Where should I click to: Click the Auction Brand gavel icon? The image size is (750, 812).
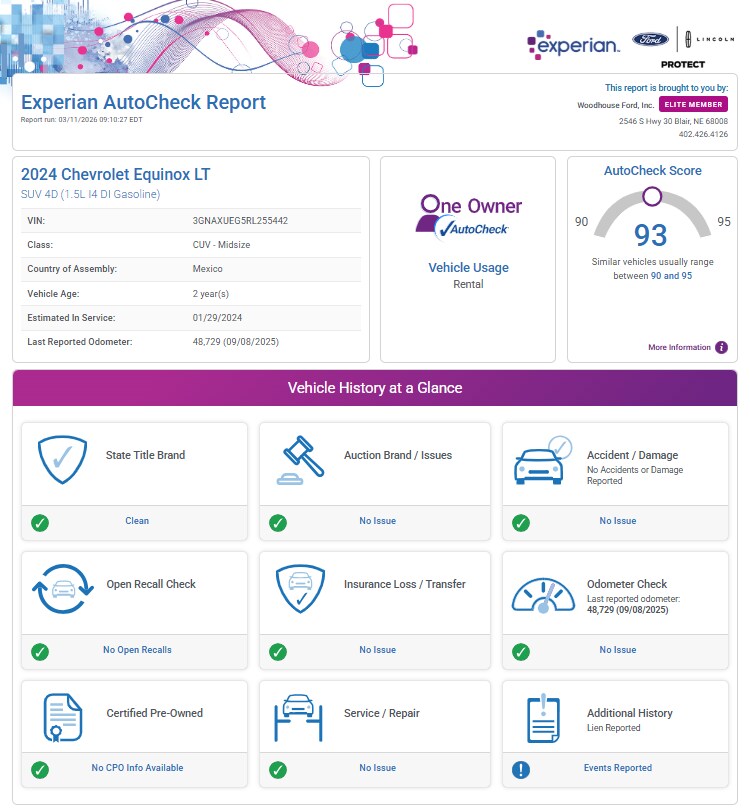[300, 460]
